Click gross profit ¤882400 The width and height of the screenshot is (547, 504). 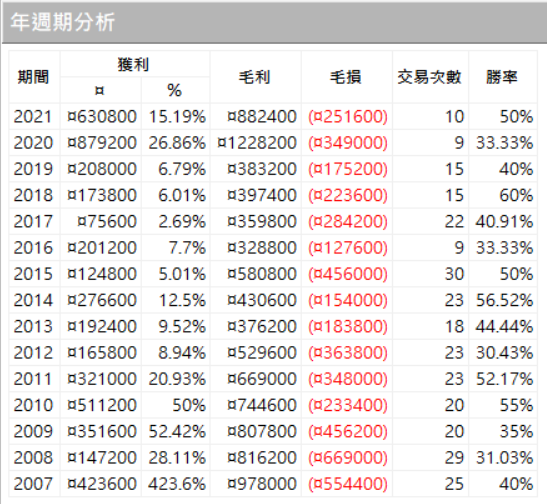[262, 116]
